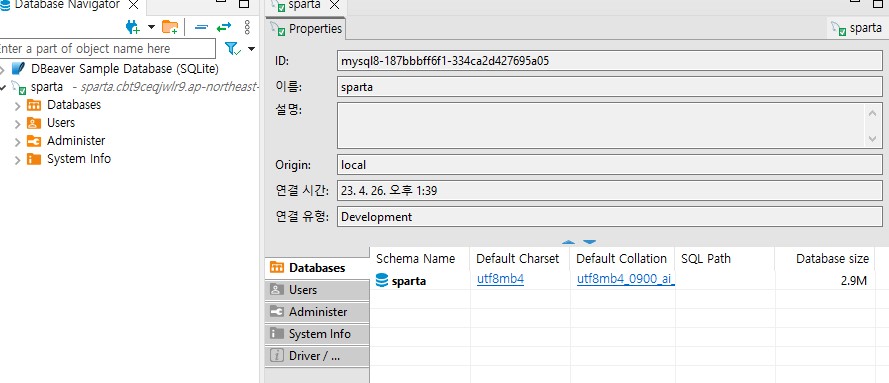The height and width of the screenshot is (383, 889).
Task: Close the sparta editor tab
Action: 334,5
